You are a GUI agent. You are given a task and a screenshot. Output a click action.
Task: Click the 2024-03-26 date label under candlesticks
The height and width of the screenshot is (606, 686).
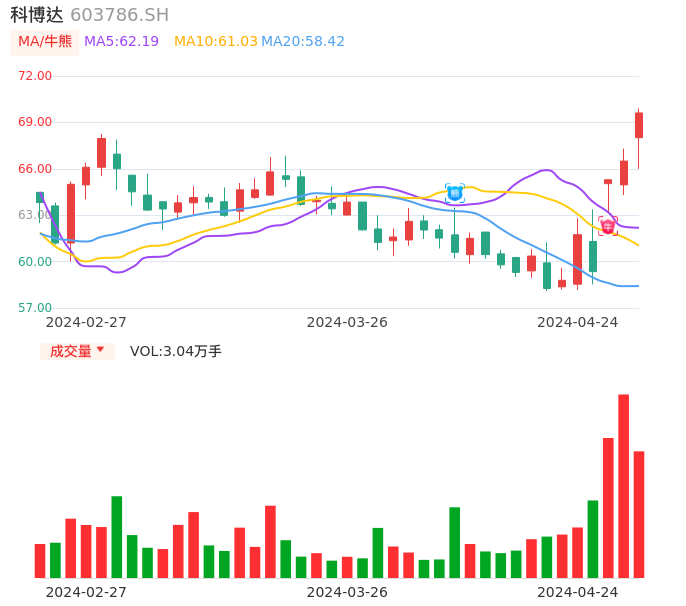347,322
